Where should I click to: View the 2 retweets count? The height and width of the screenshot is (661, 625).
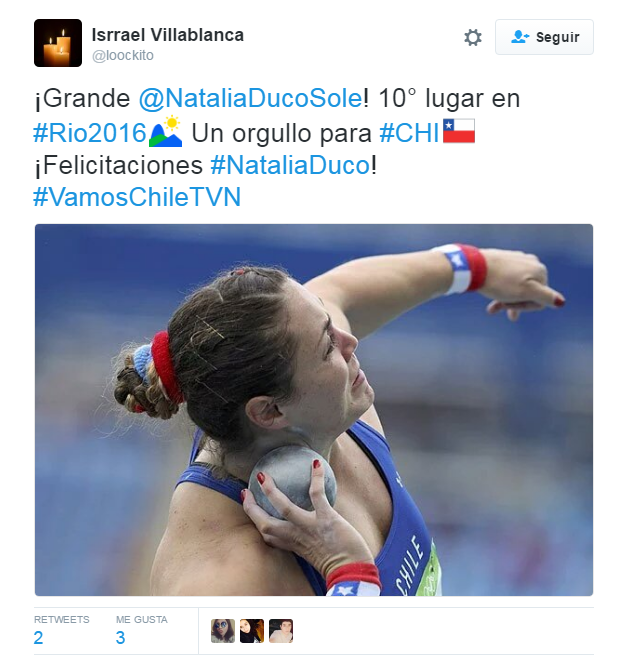pyautogui.click(x=38, y=637)
